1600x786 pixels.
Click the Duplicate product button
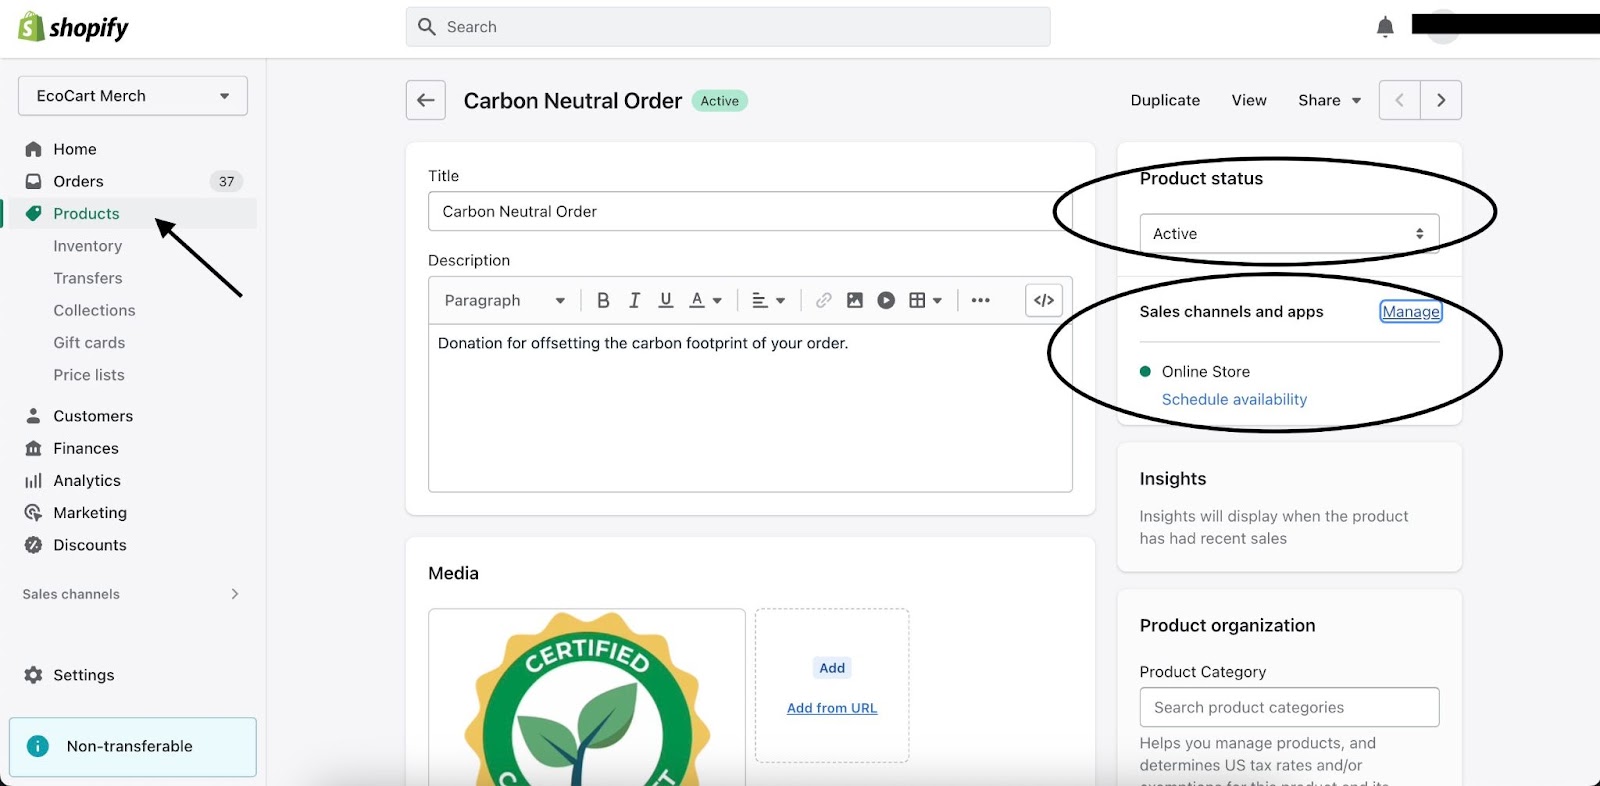pos(1165,100)
